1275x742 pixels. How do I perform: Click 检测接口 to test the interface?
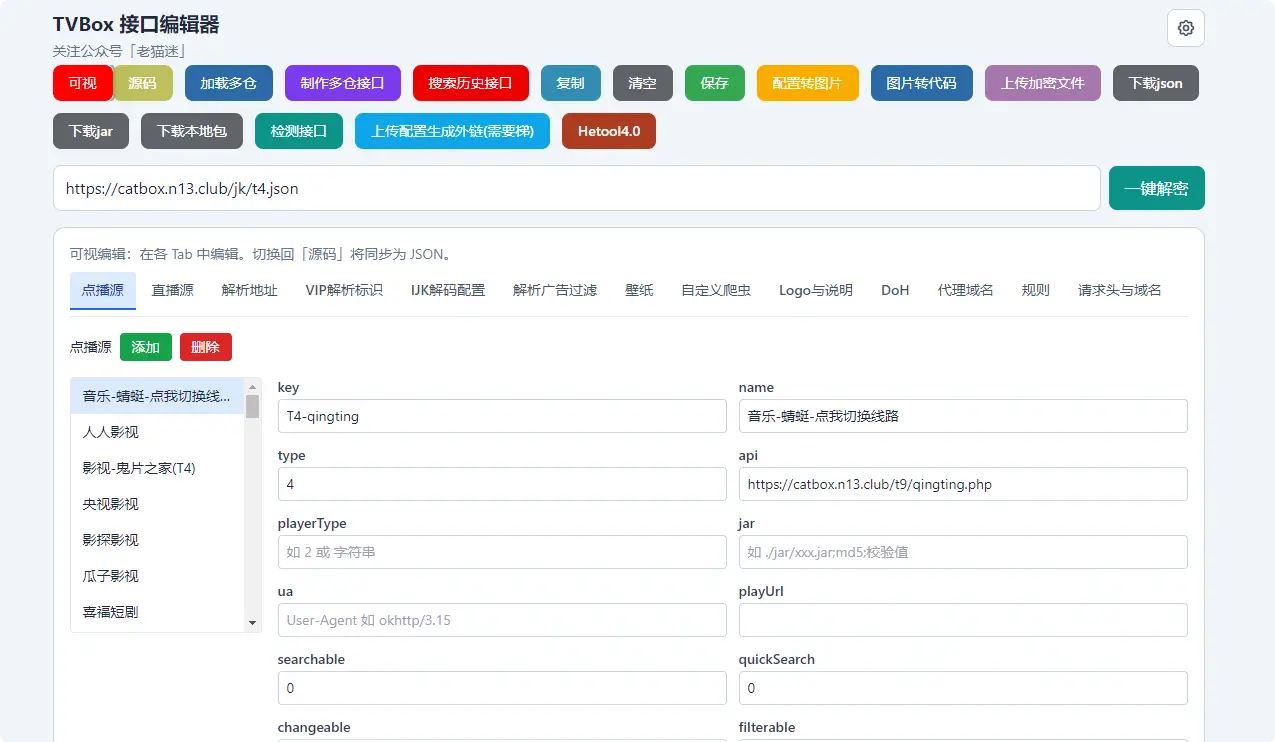click(x=298, y=130)
